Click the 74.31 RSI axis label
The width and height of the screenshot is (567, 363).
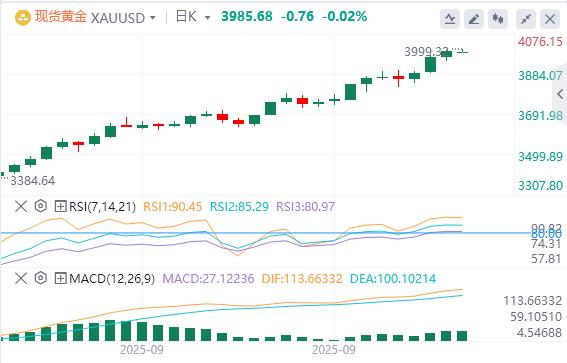point(546,244)
